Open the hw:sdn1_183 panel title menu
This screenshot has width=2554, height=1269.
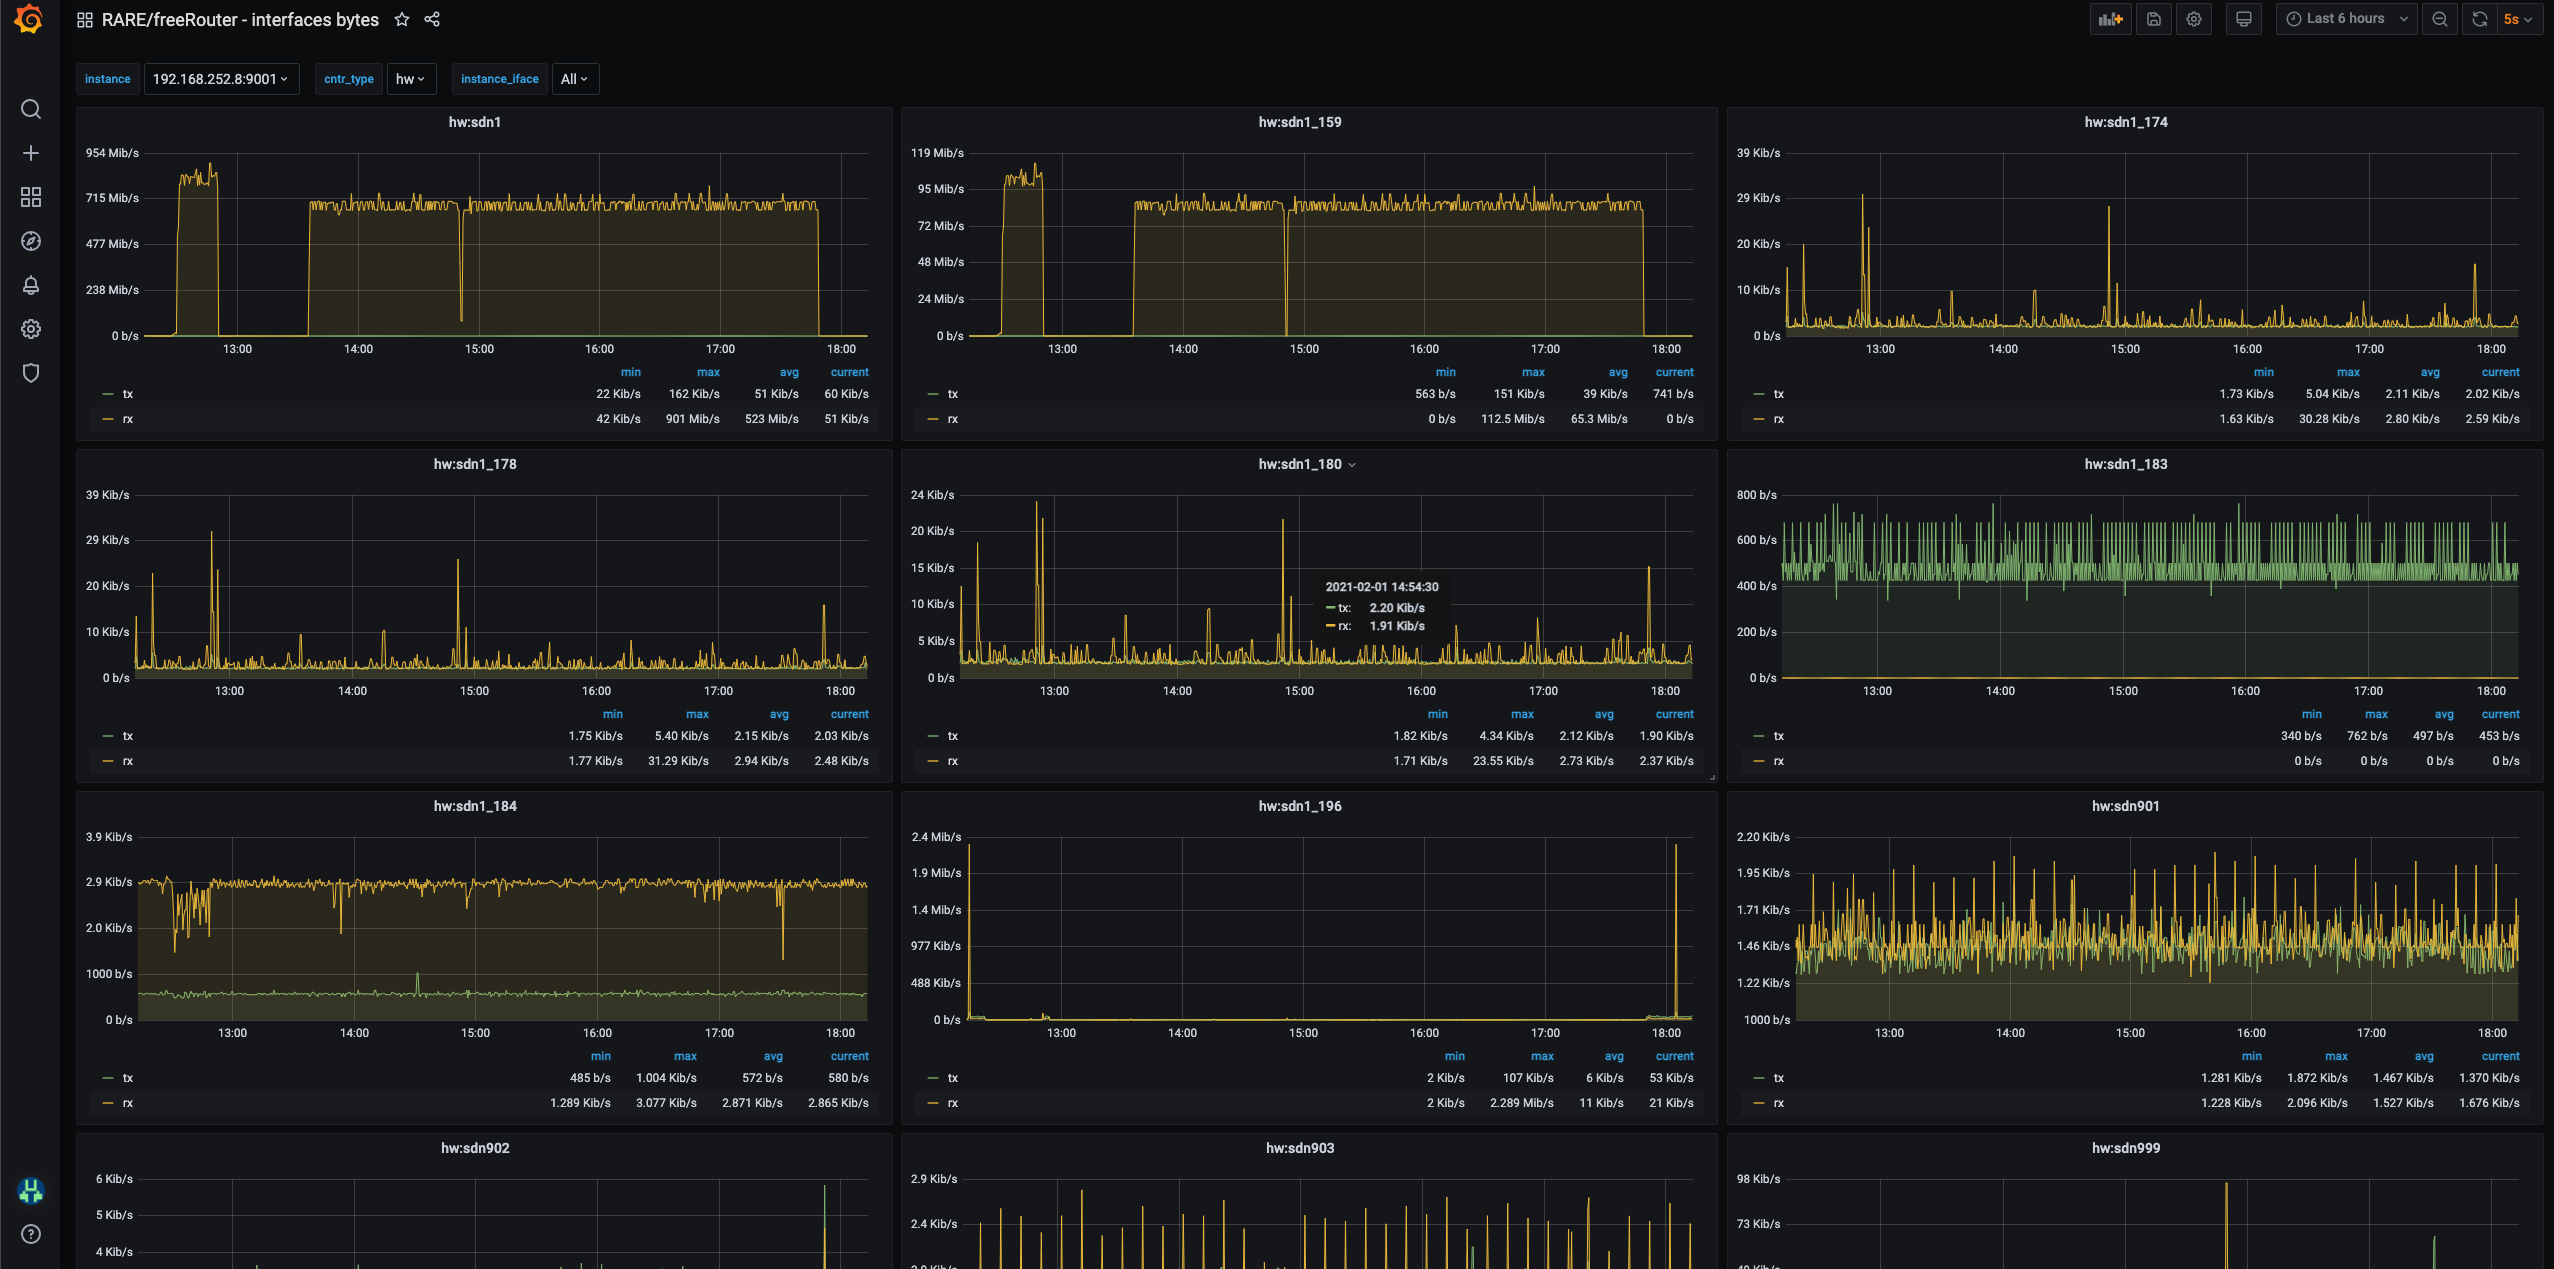[2126, 464]
